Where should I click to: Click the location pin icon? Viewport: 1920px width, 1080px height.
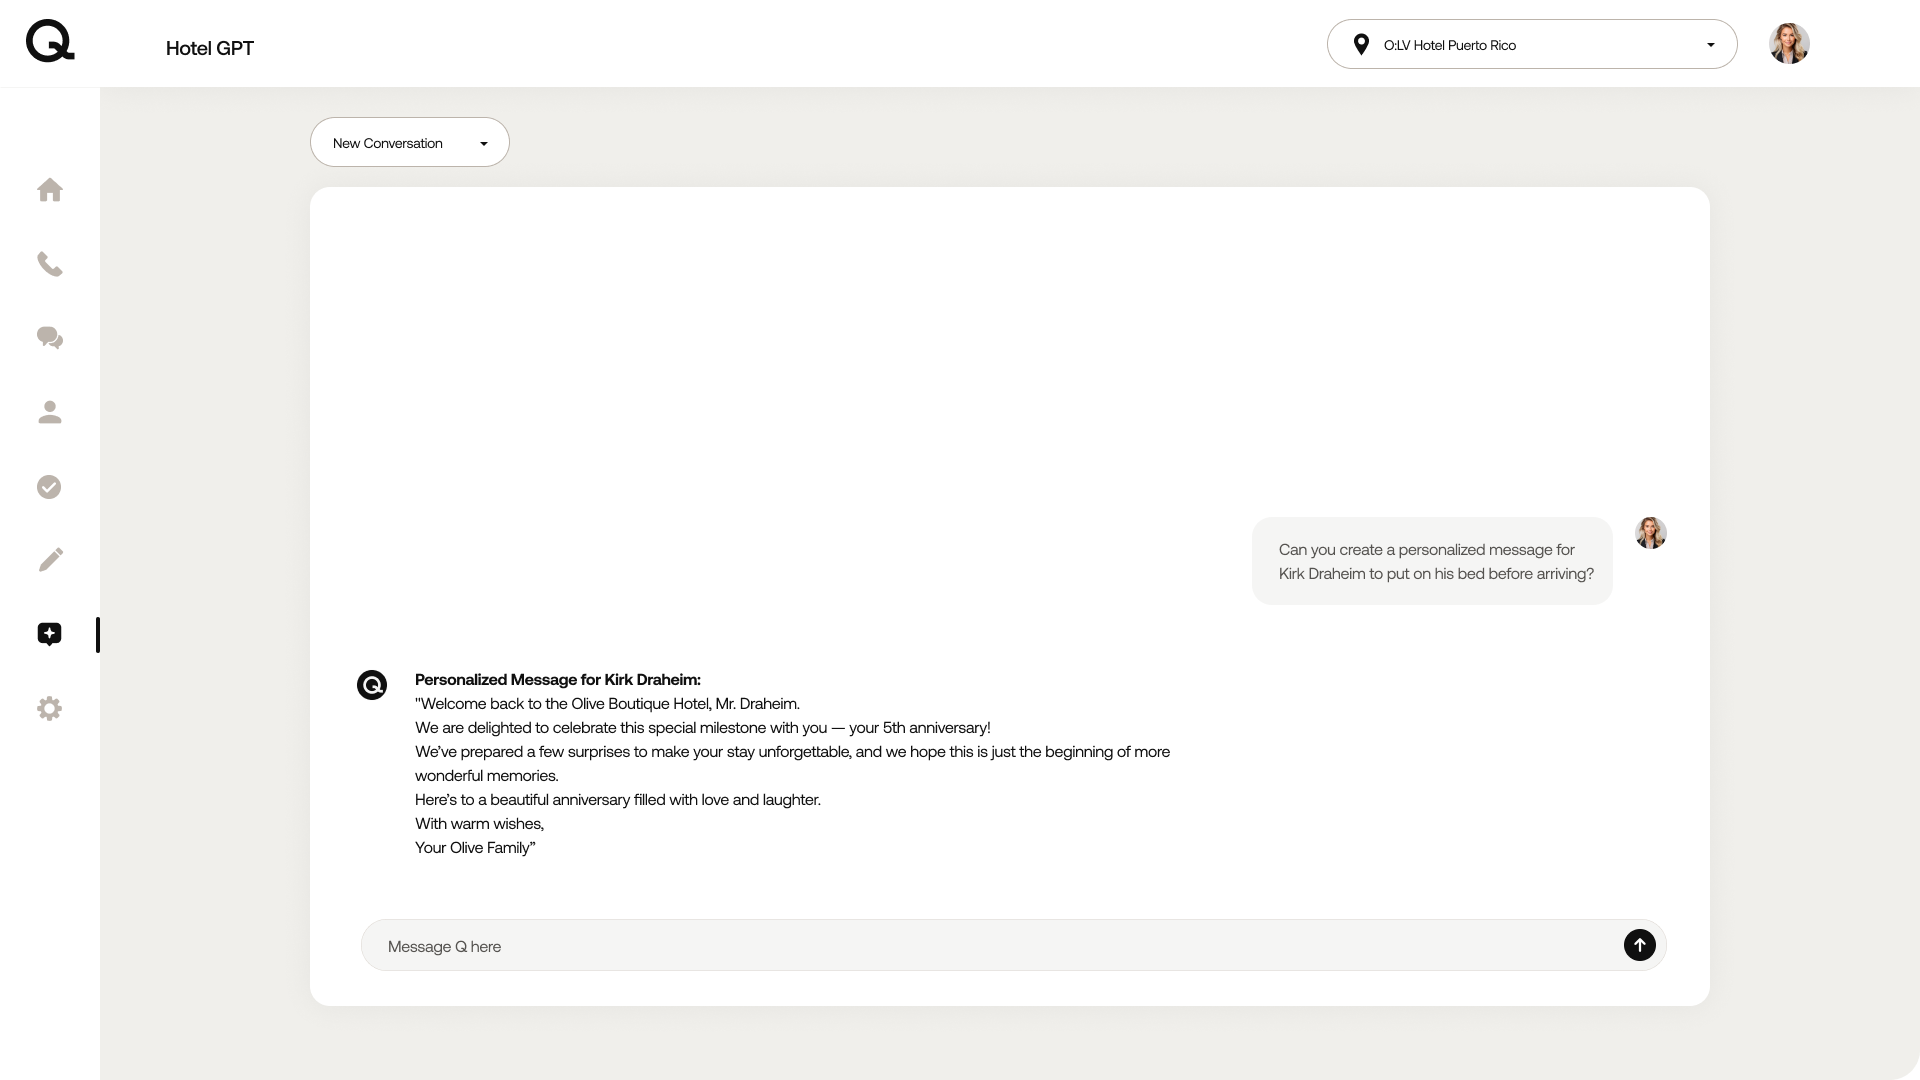coord(1361,45)
